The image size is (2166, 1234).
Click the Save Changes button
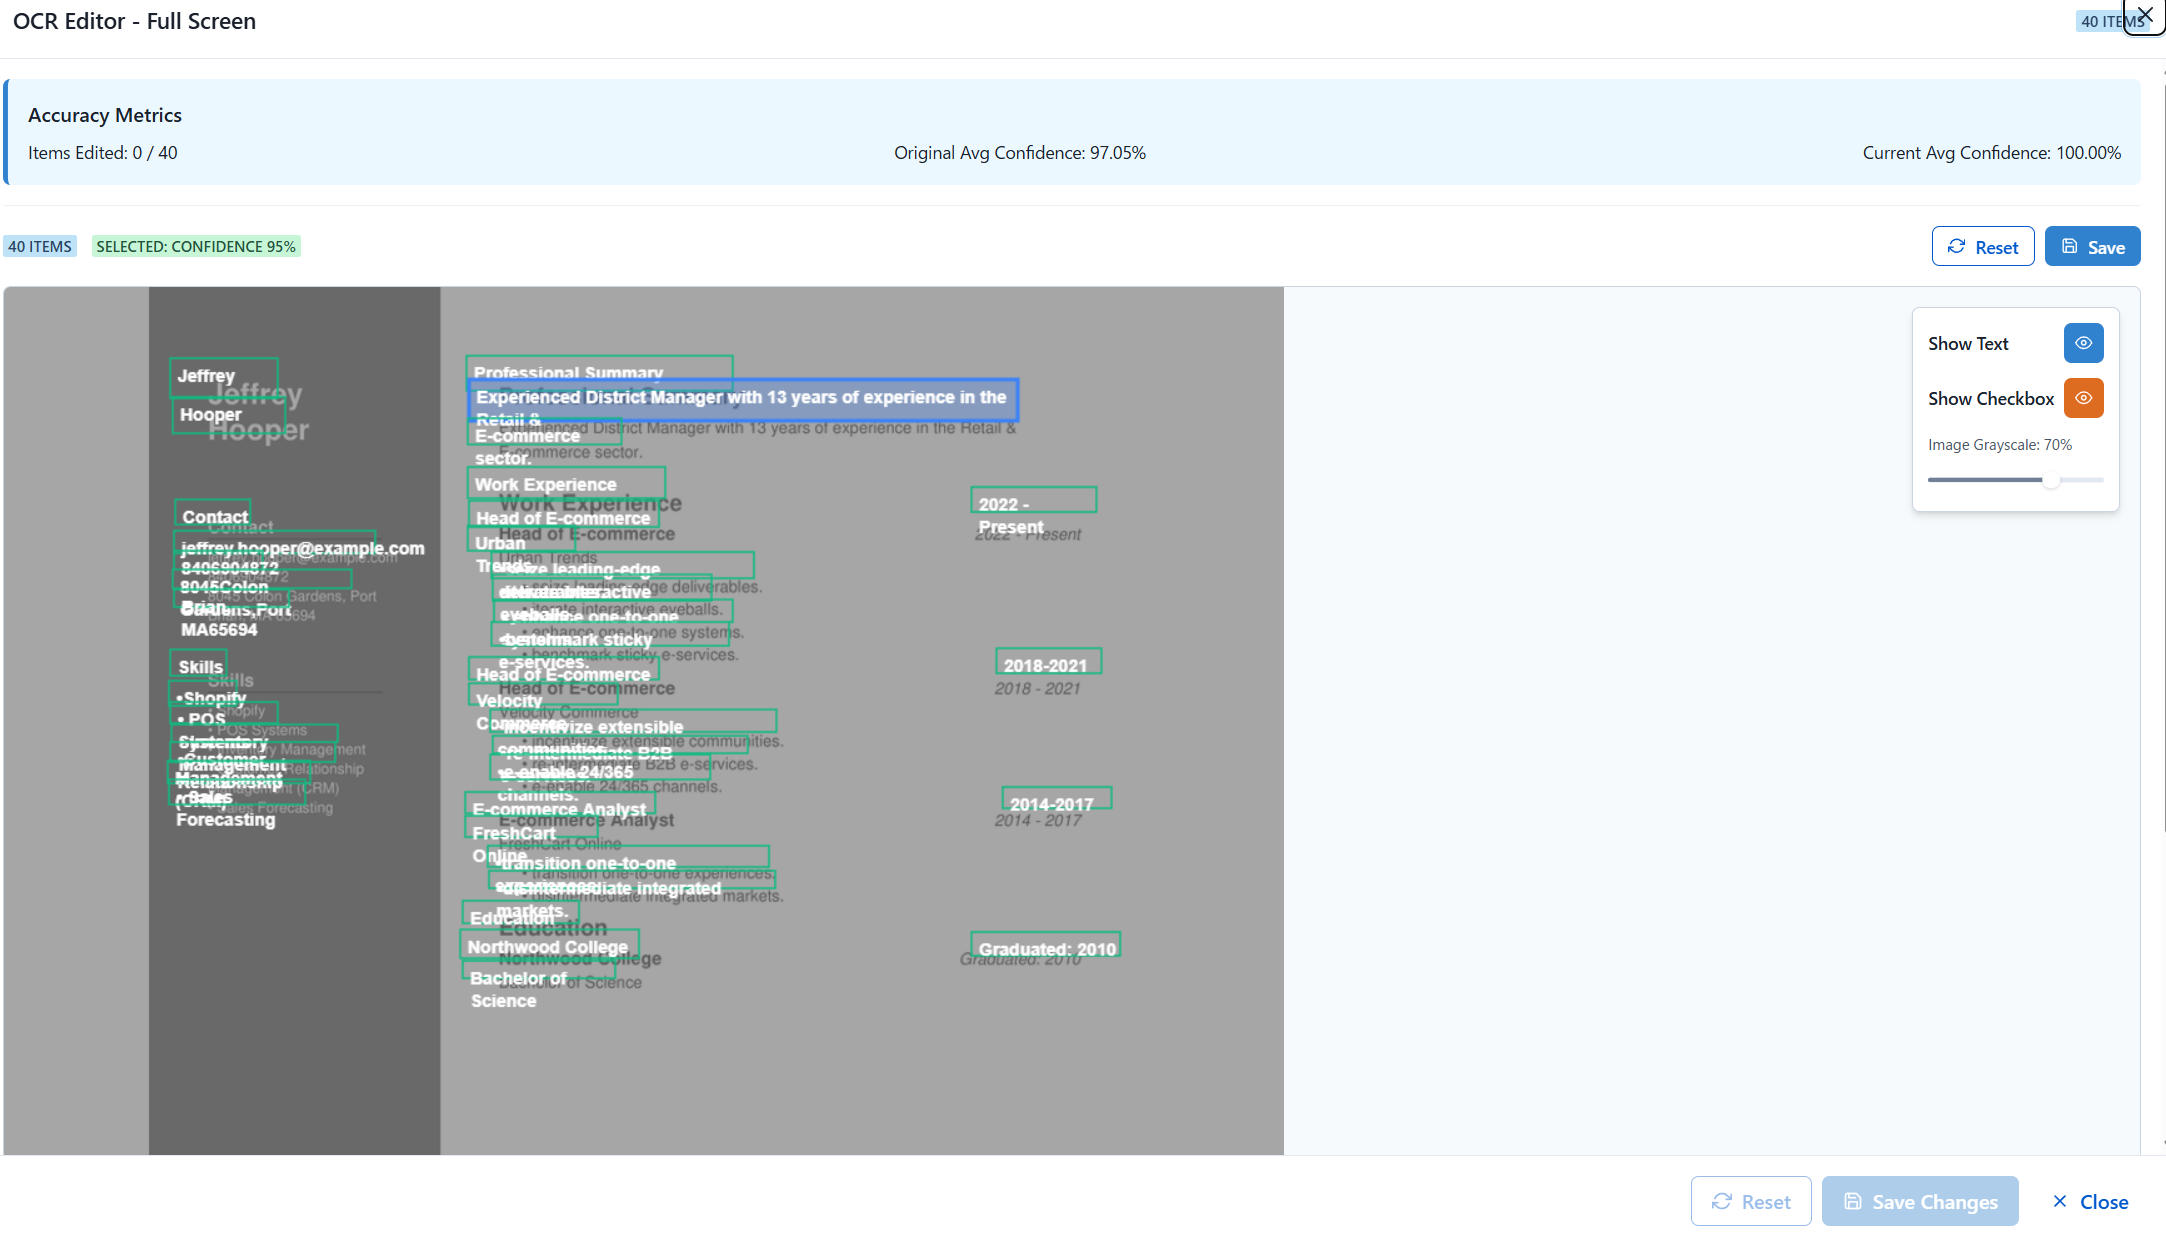coord(1919,1202)
